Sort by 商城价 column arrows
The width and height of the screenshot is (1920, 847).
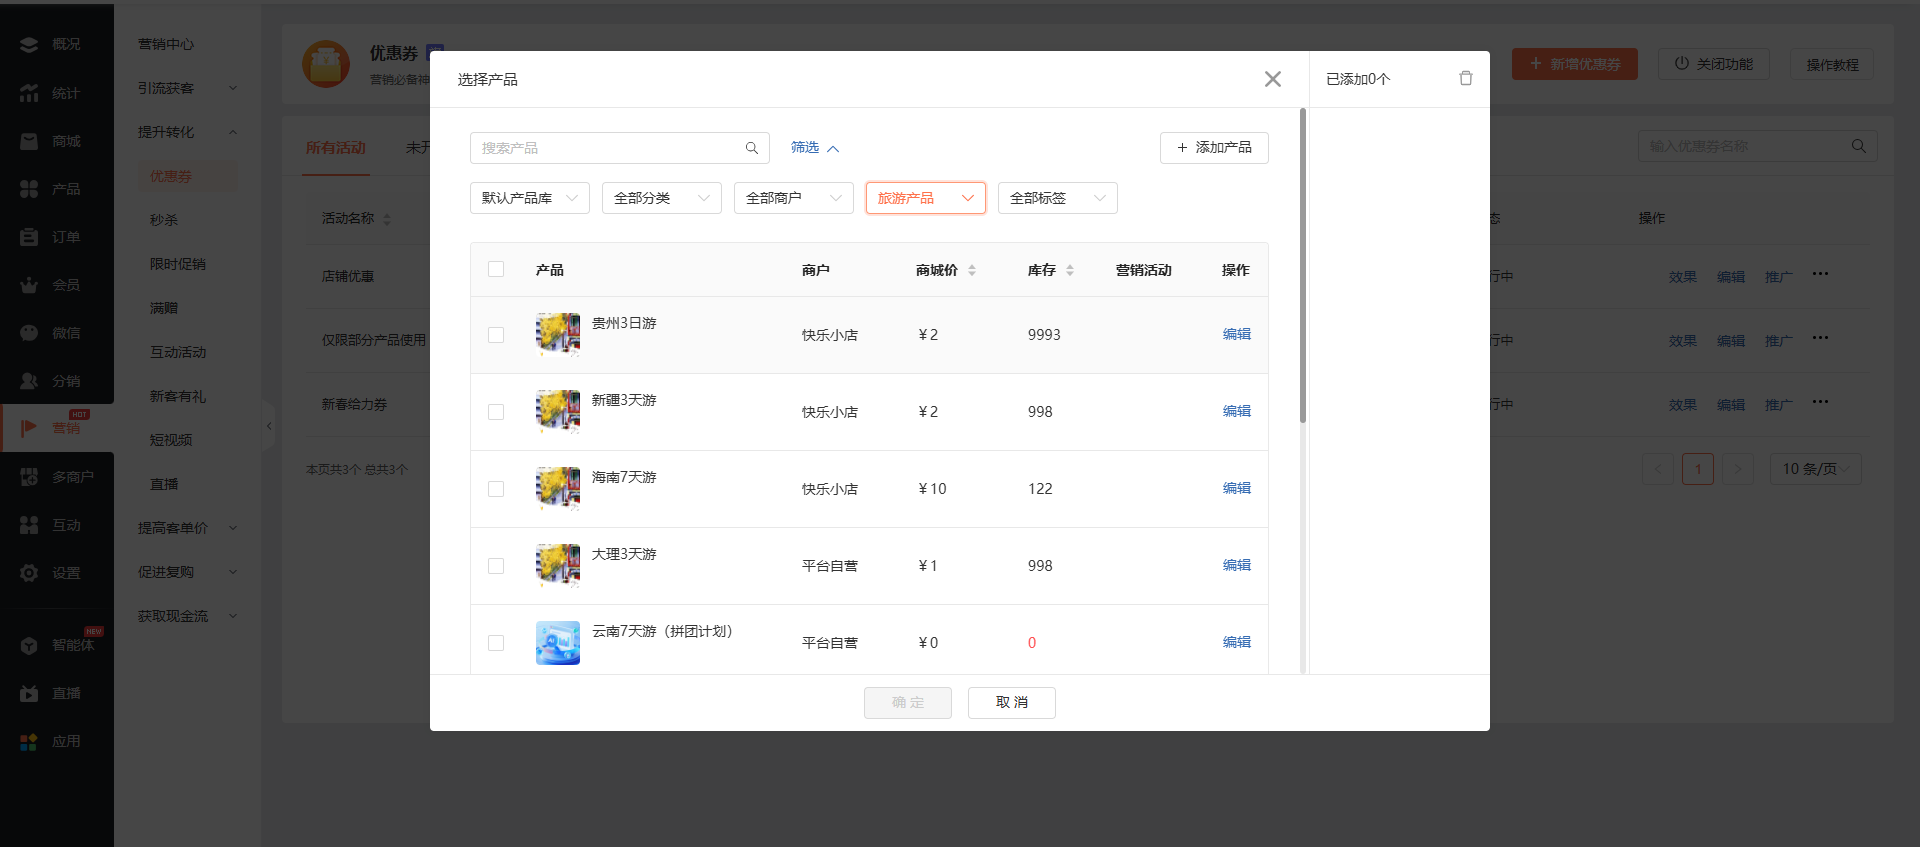tap(971, 270)
